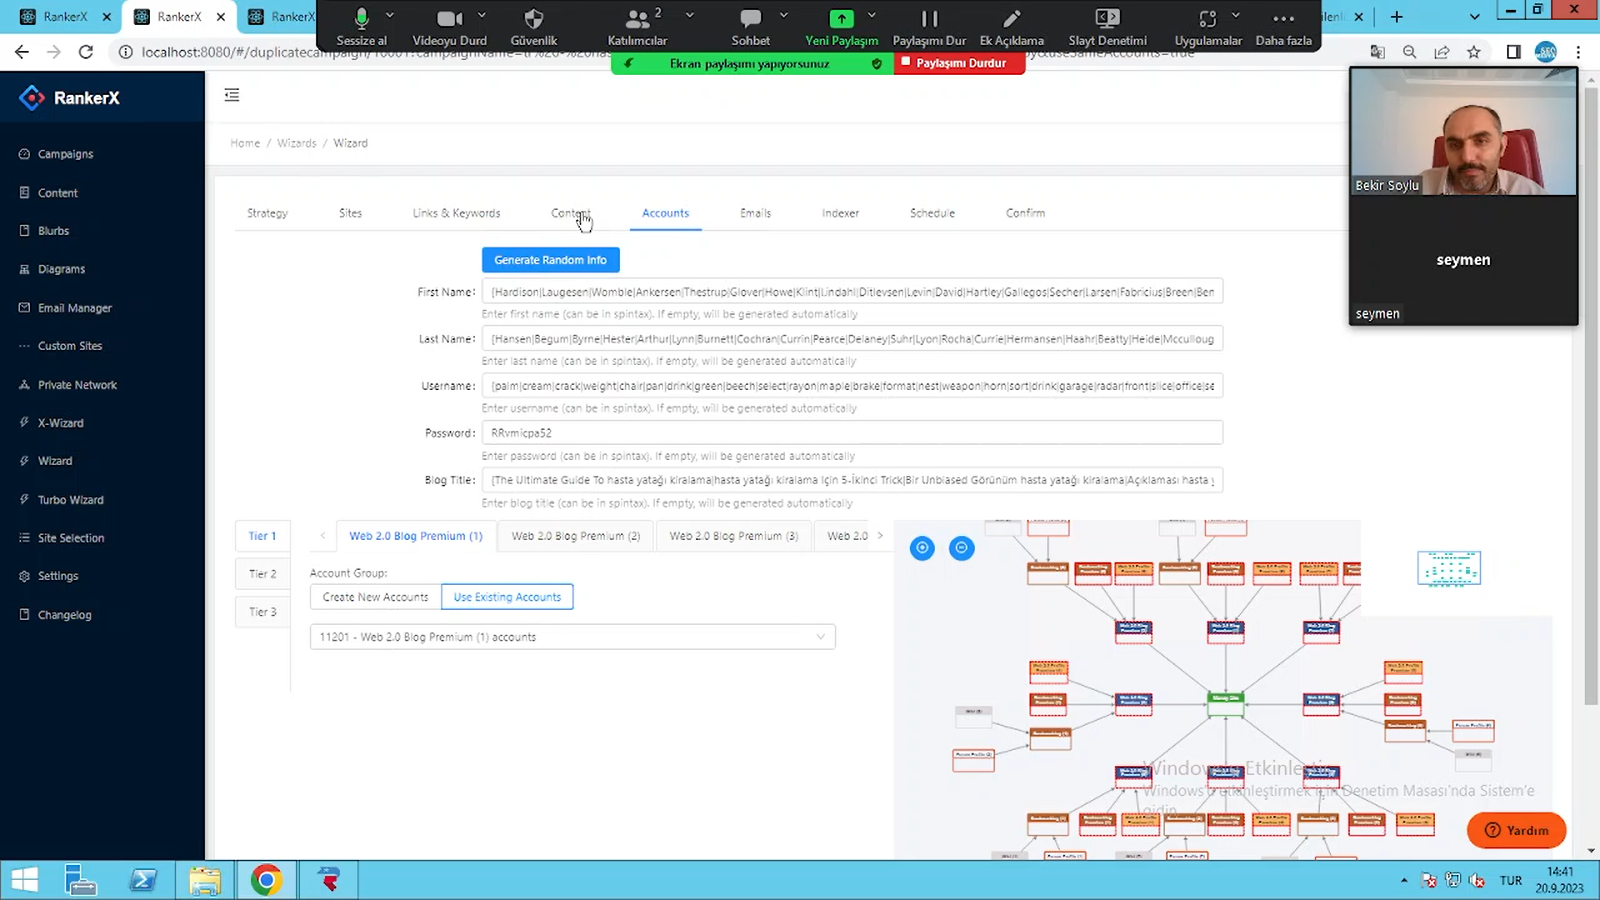Click the Site Selection sidebar icon
The image size is (1600, 900).
[24, 538]
